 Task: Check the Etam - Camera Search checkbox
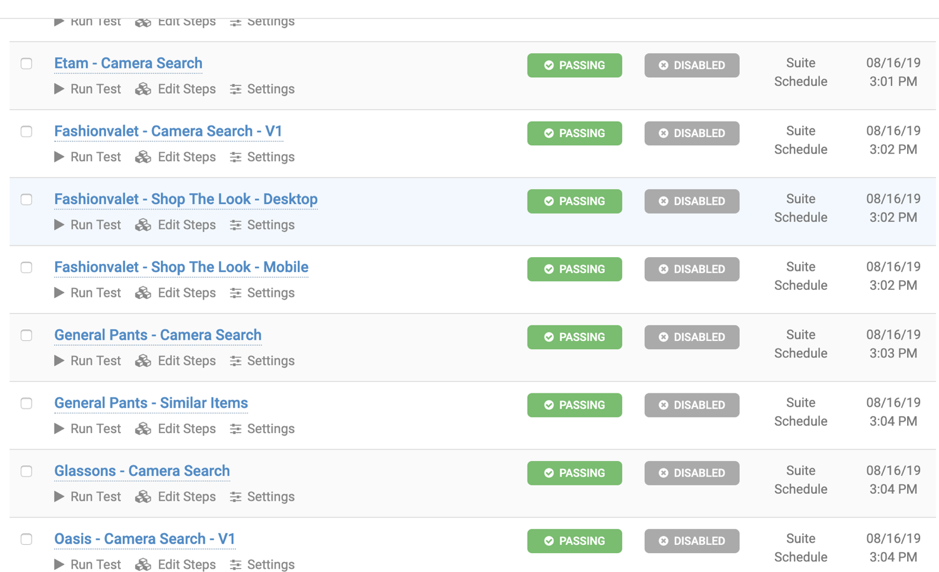[27, 63]
